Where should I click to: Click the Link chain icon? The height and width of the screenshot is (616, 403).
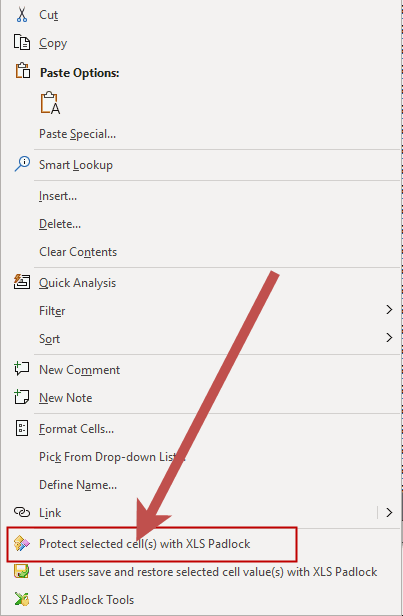click(22, 512)
